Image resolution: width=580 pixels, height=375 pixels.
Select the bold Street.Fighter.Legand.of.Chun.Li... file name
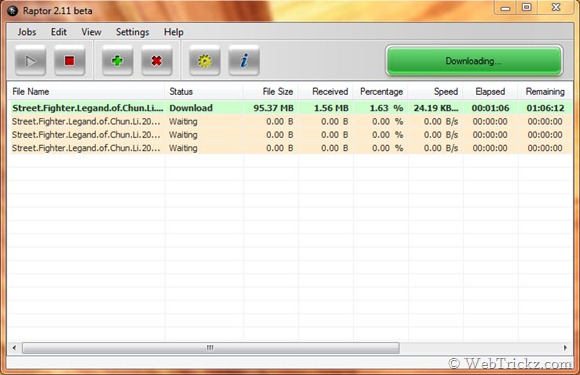pos(88,108)
